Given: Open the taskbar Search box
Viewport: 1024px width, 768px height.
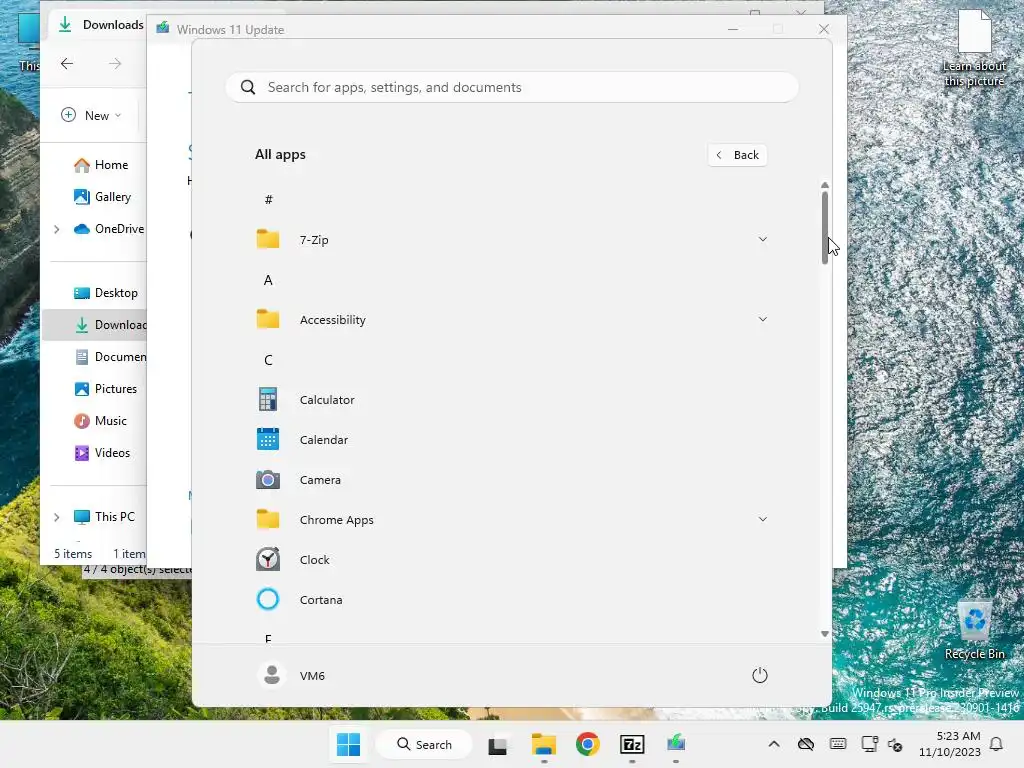Looking at the screenshot, I should pos(424,744).
